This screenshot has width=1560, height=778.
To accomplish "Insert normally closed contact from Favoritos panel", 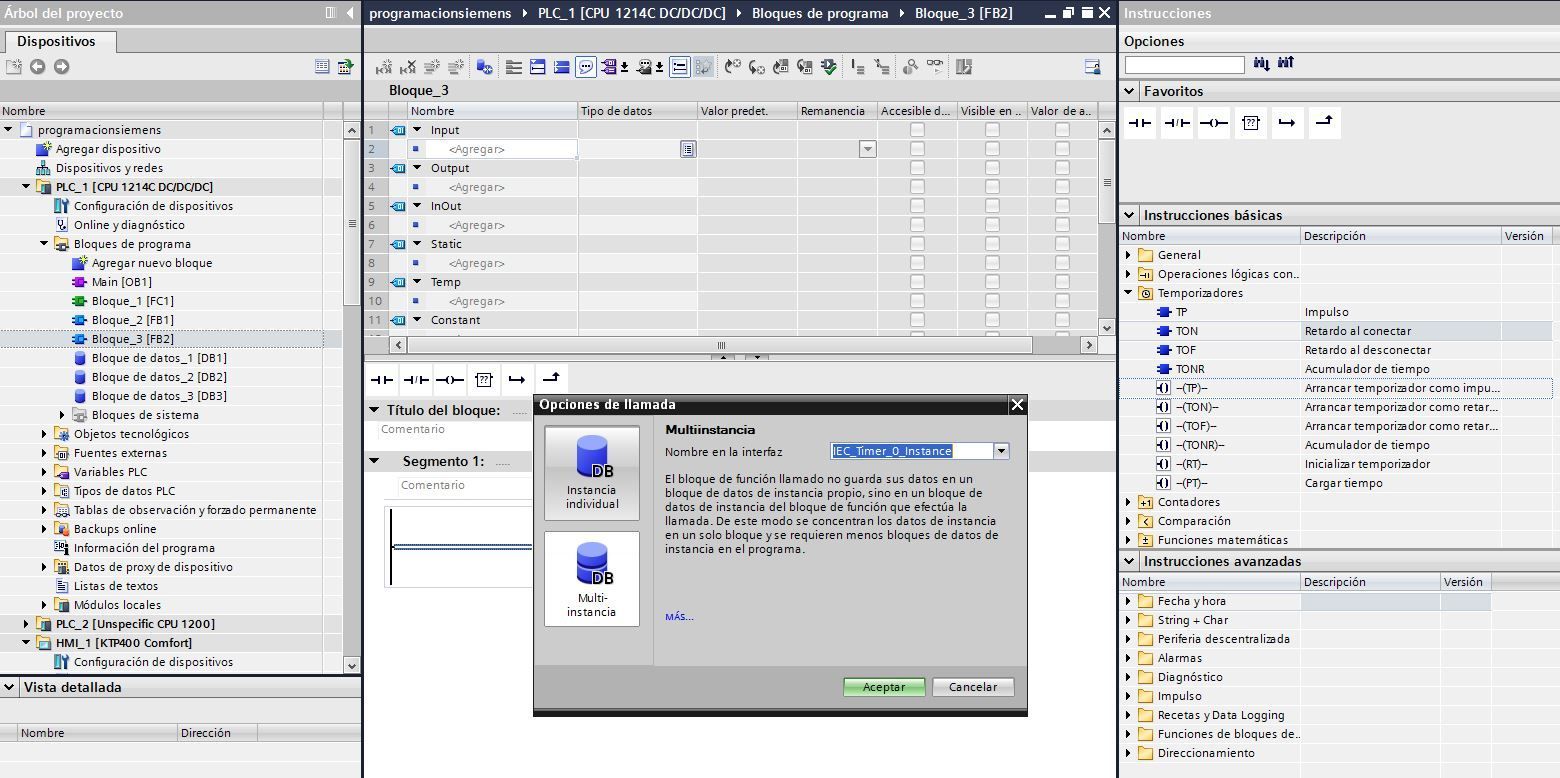I will point(1177,123).
